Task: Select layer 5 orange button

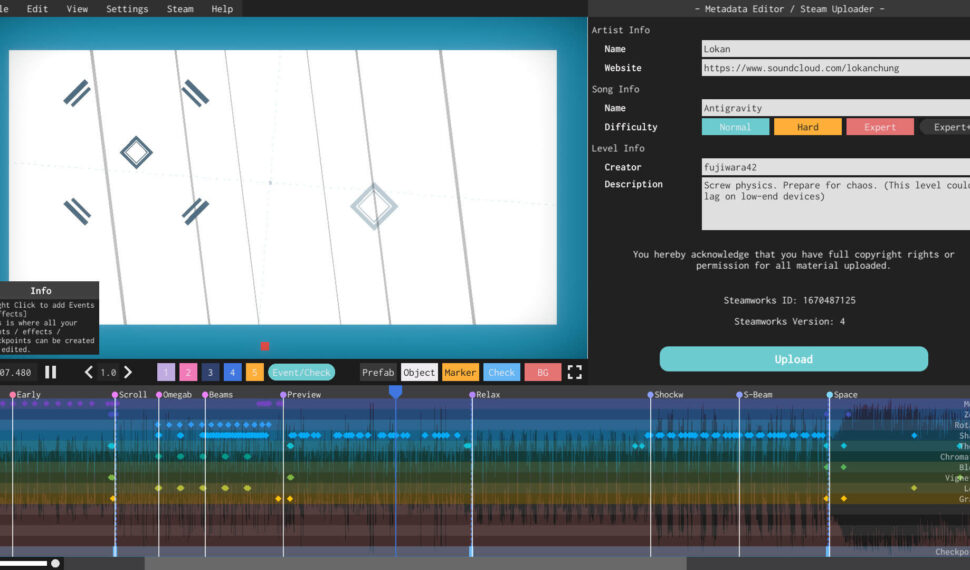Action: (x=254, y=372)
